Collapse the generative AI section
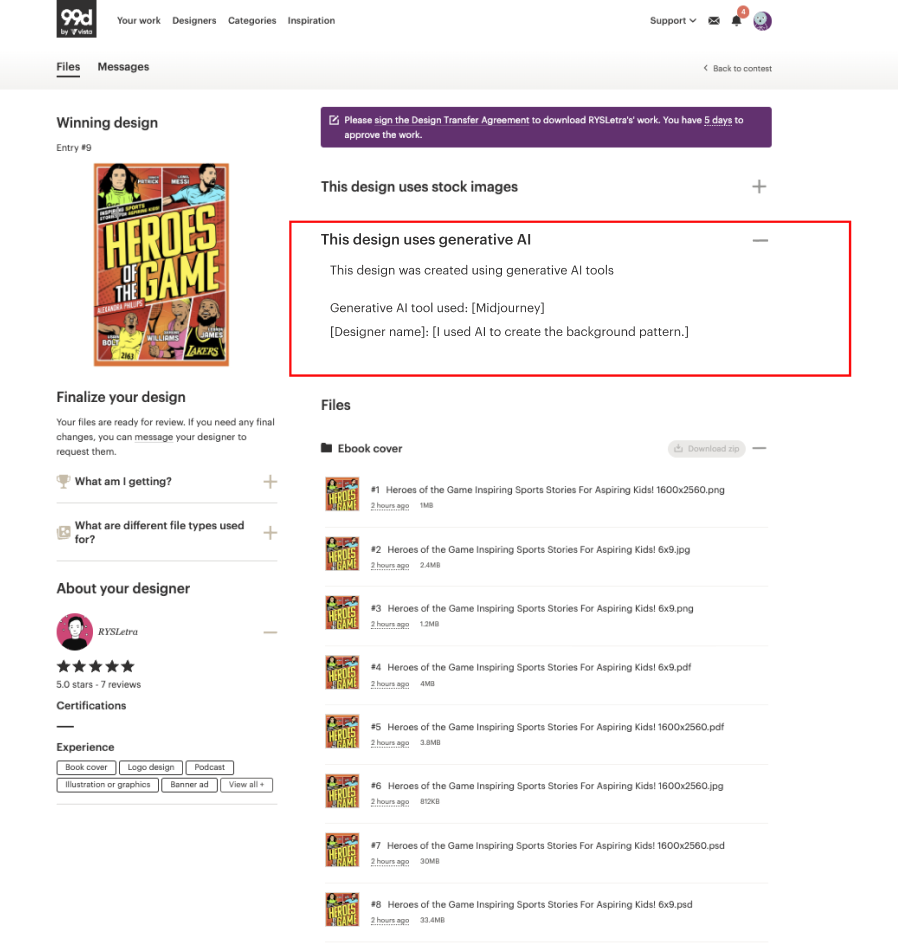Viewport: 898px width, 946px height. click(x=760, y=240)
